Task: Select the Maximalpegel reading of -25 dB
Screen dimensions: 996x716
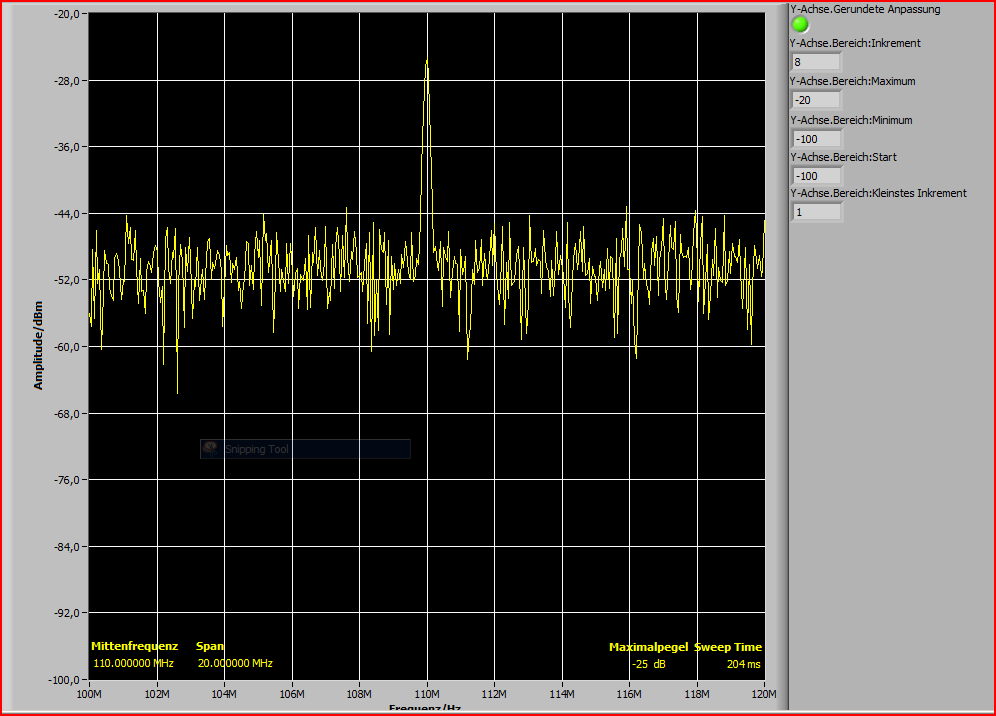Action: (x=649, y=664)
